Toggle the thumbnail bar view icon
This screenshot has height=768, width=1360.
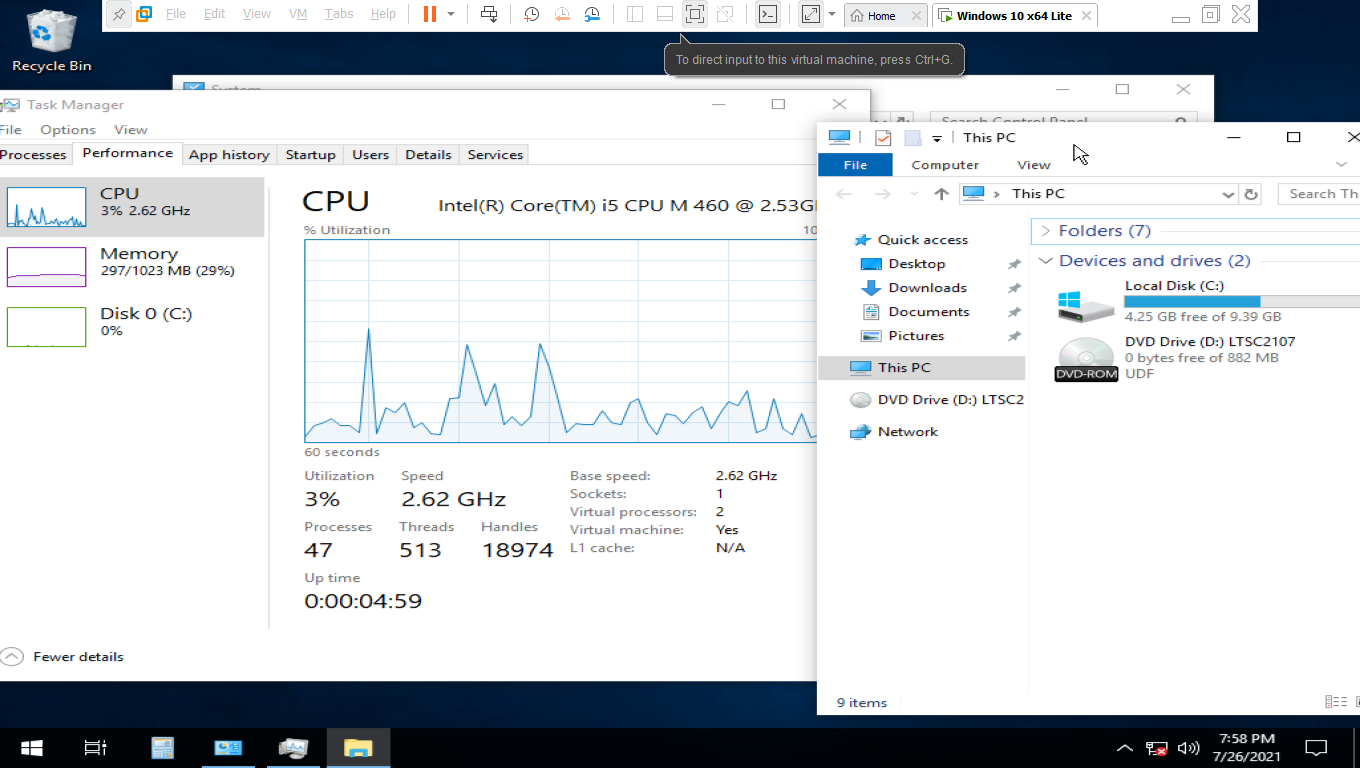coord(665,14)
